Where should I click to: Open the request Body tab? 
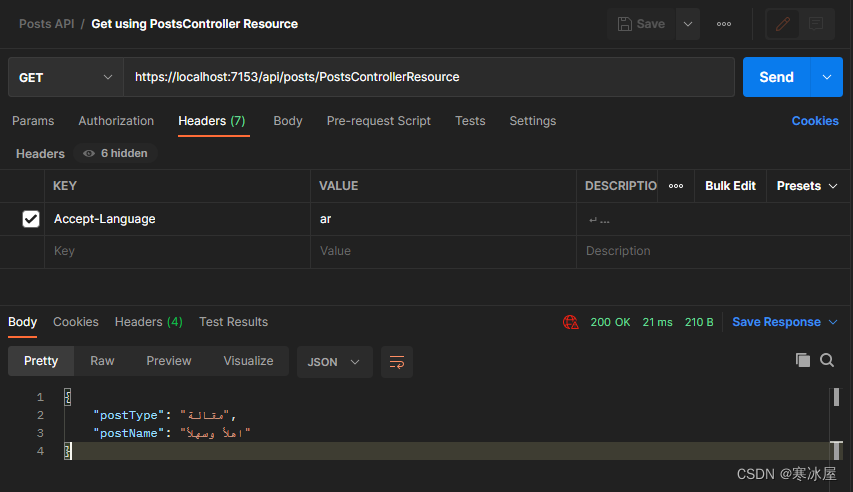(x=288, y=121)
